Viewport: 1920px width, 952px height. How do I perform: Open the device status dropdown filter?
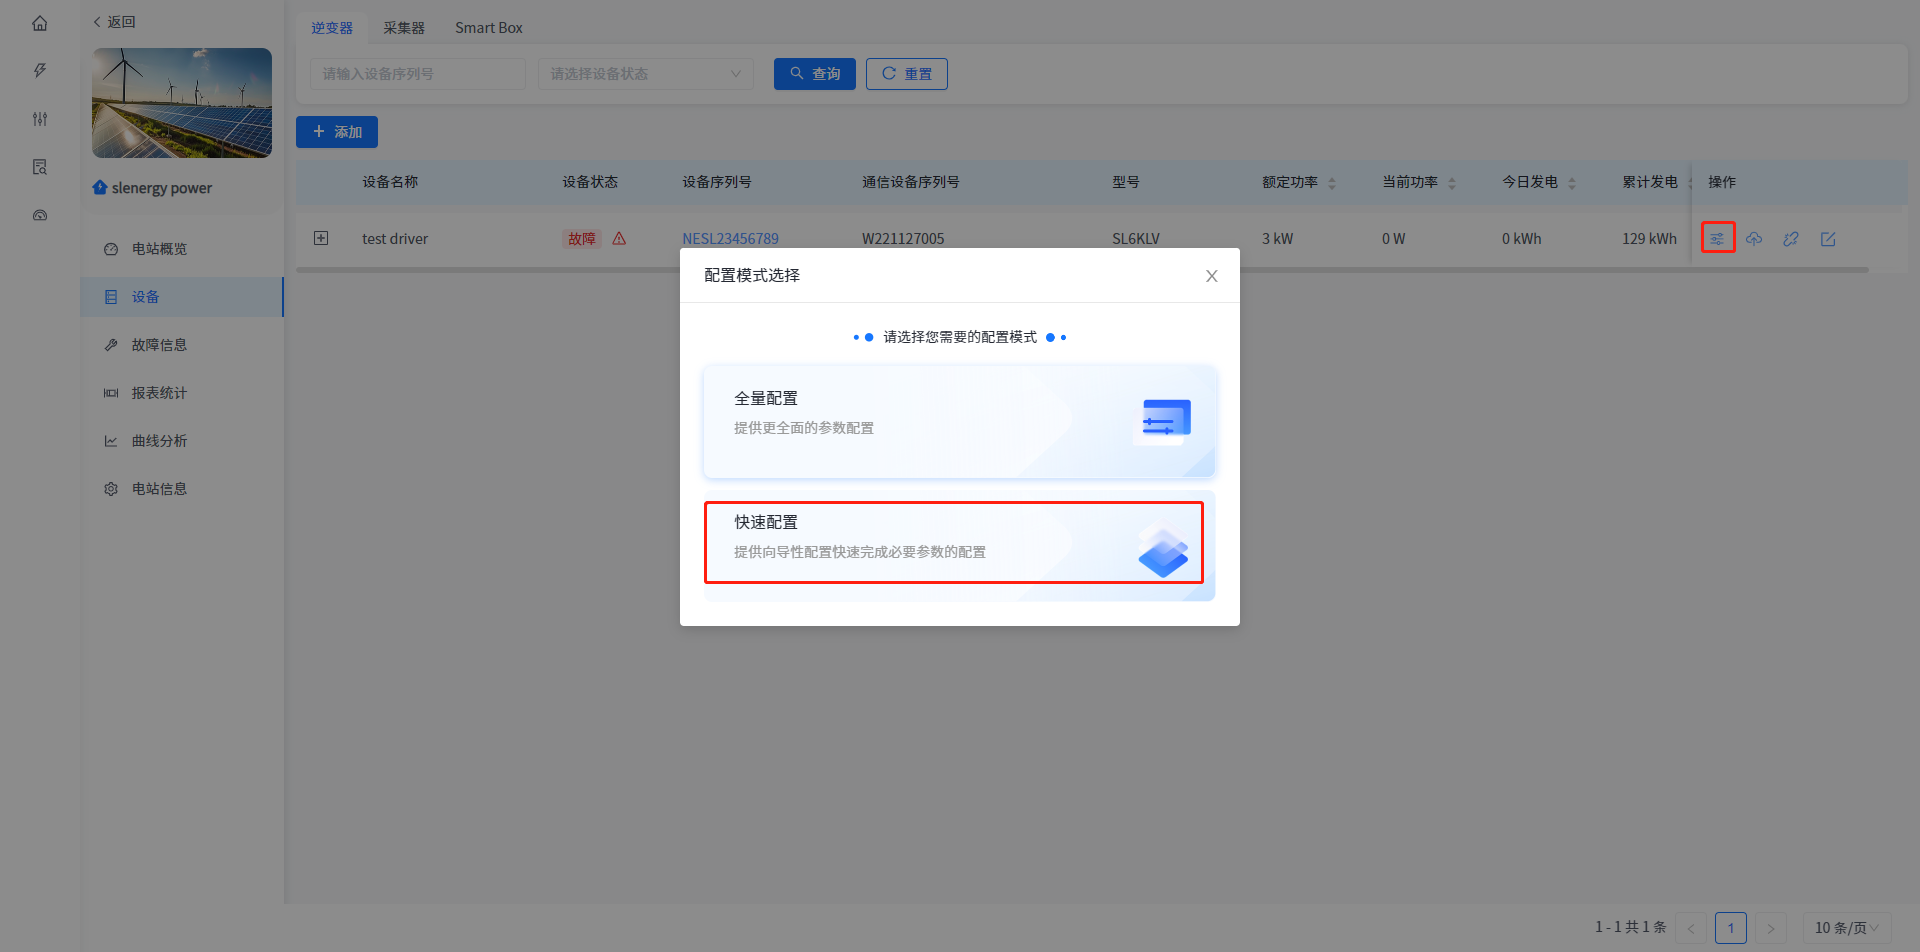(x=645, y=74)
